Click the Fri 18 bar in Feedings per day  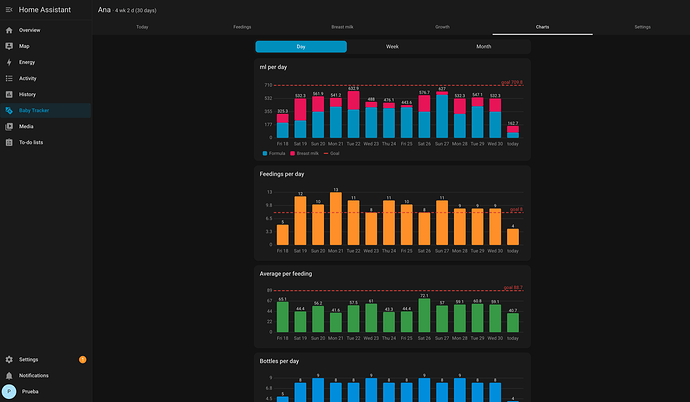(283, 235)
